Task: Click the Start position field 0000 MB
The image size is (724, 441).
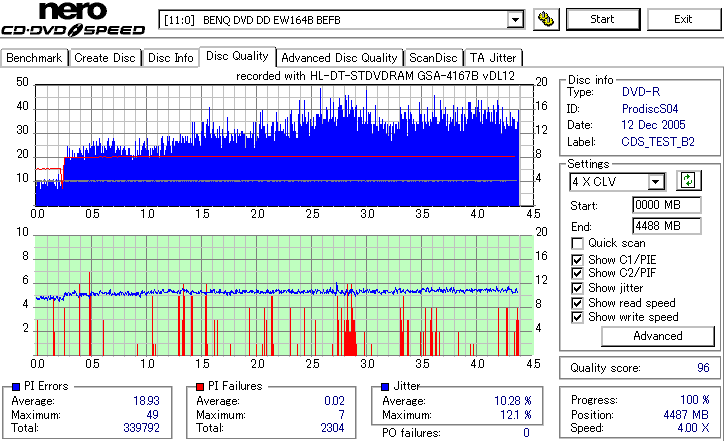Action: [x=666, y=205]
